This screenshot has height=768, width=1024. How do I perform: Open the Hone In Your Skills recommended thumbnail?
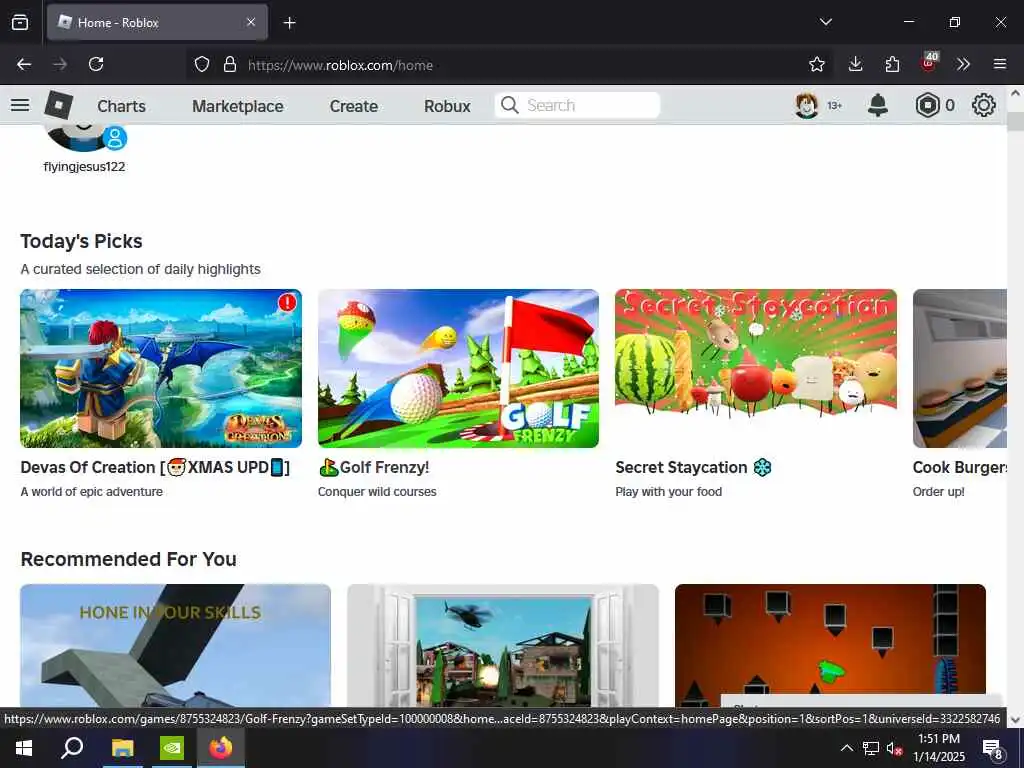click(x=175, y=645)
